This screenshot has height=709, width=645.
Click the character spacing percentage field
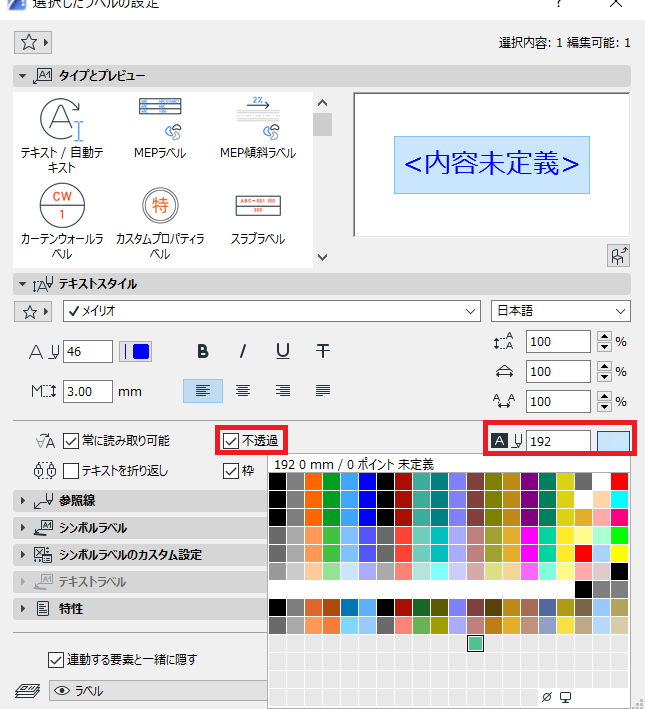tap(558, 402)
